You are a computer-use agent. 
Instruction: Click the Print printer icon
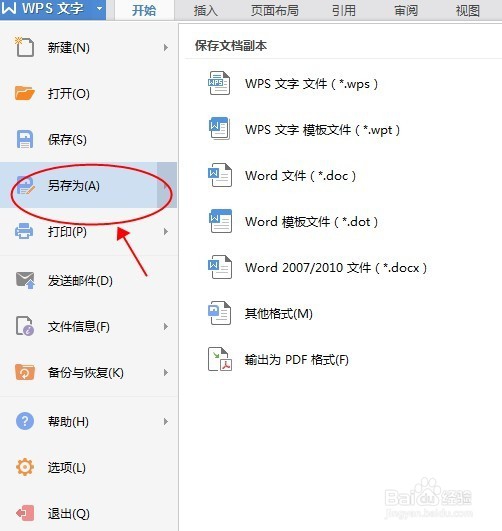coord(24,231)
